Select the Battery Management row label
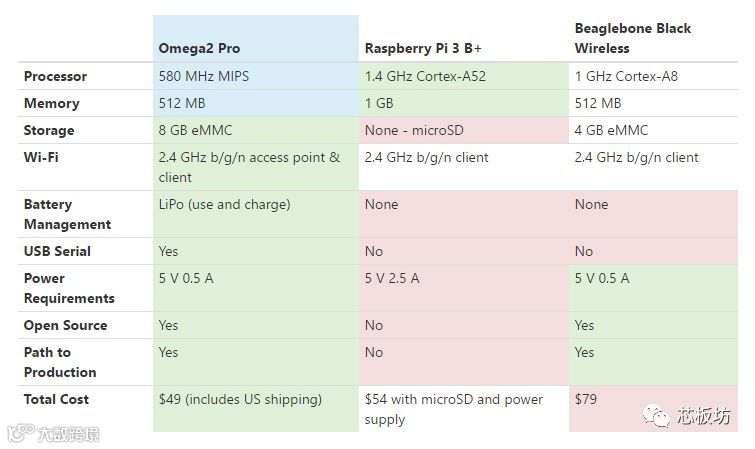 click(x=67, y=214)
